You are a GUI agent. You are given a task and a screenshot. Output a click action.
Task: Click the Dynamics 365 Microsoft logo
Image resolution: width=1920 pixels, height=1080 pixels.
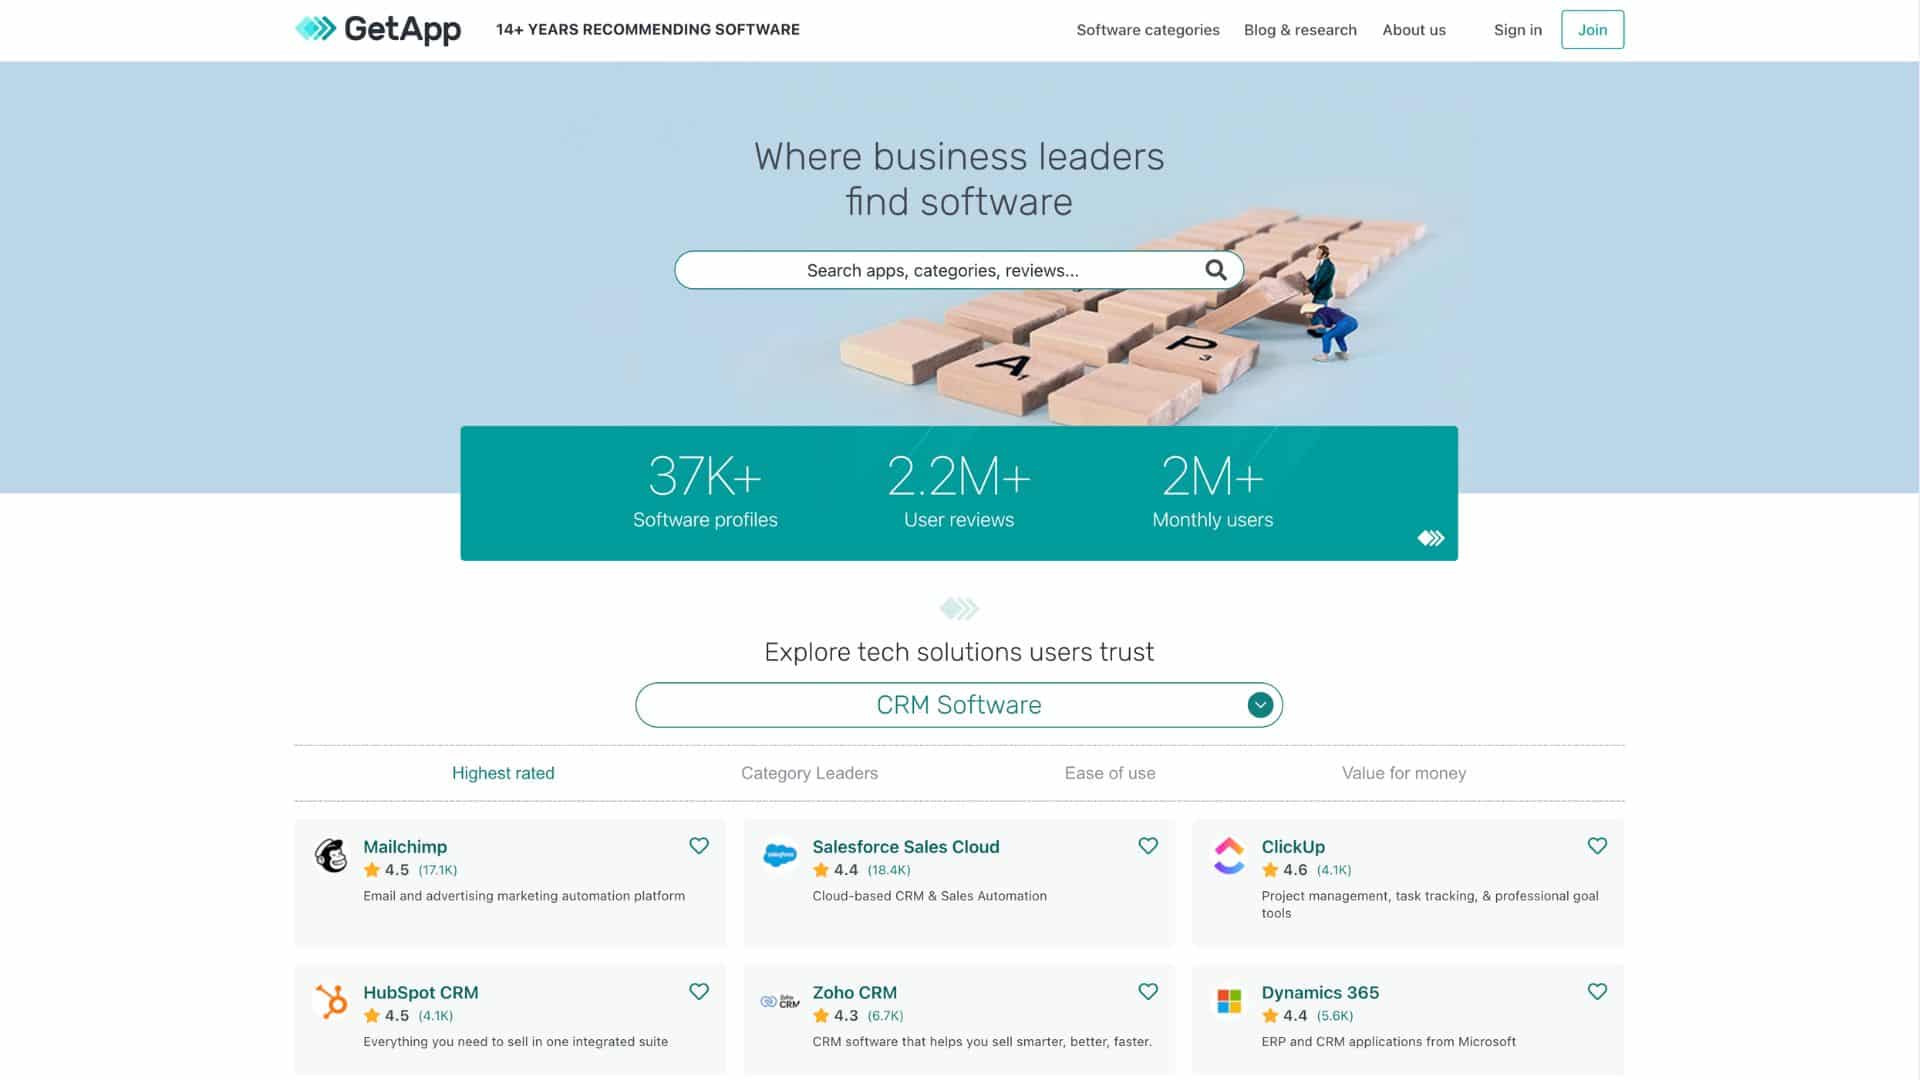pyautogui.click(x=1228, y=1002)
